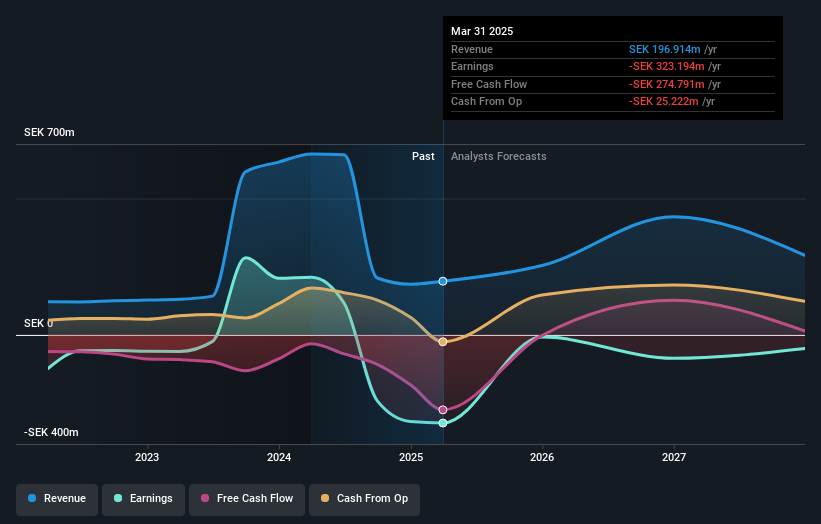
Task: Toggle the Revenue legend button
Action: pos(57,499)
